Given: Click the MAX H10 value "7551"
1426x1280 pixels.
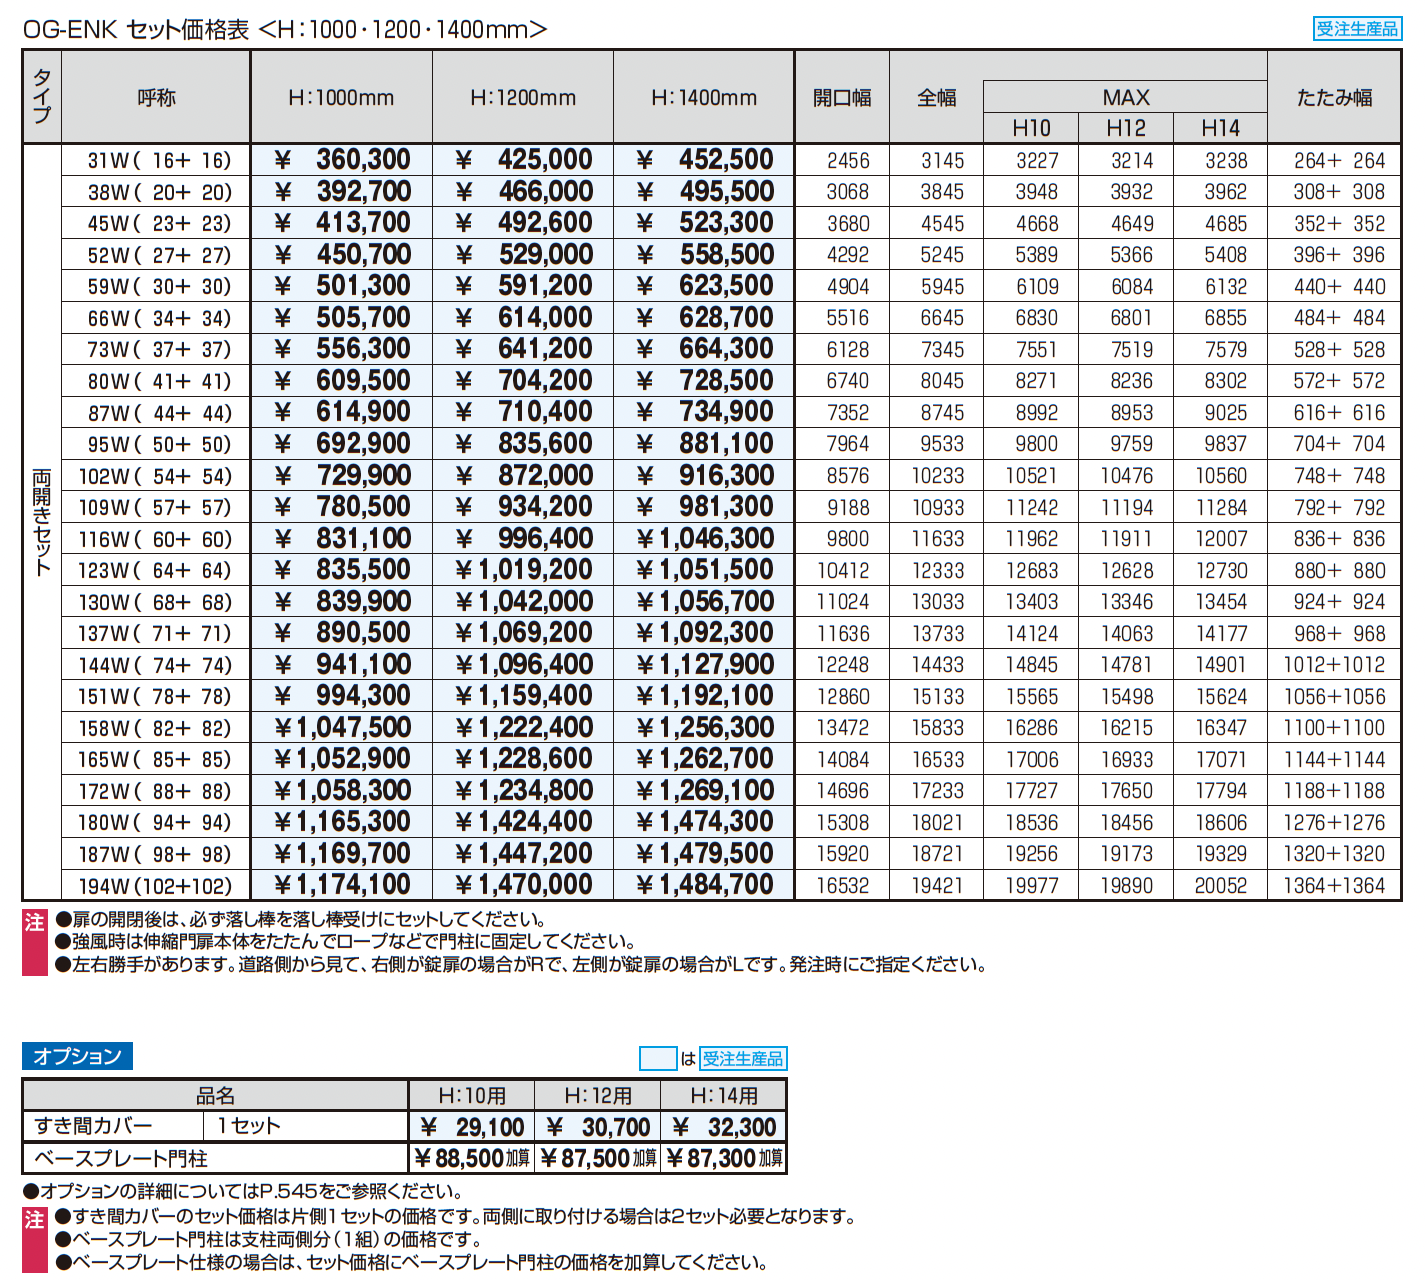Looking at the screenshot, I should click(x=1037, y=350).
